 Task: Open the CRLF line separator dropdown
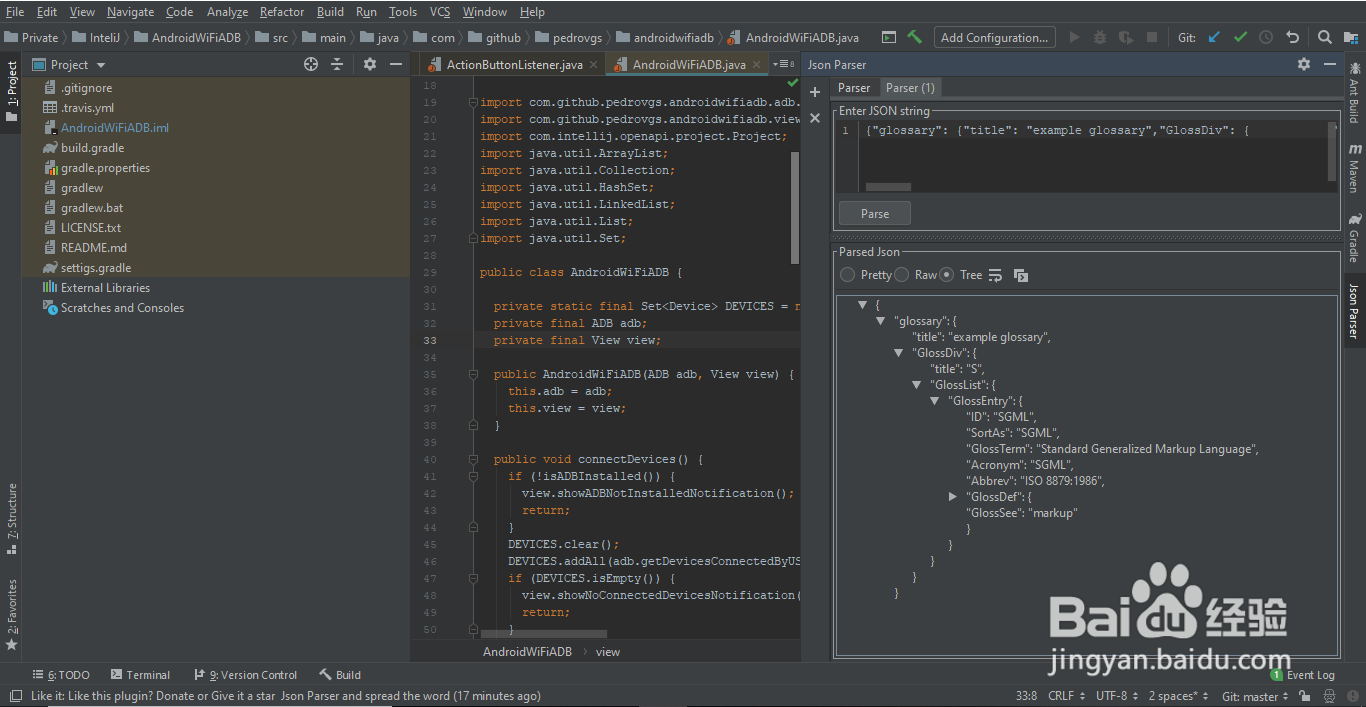(x=1066, y=696)
